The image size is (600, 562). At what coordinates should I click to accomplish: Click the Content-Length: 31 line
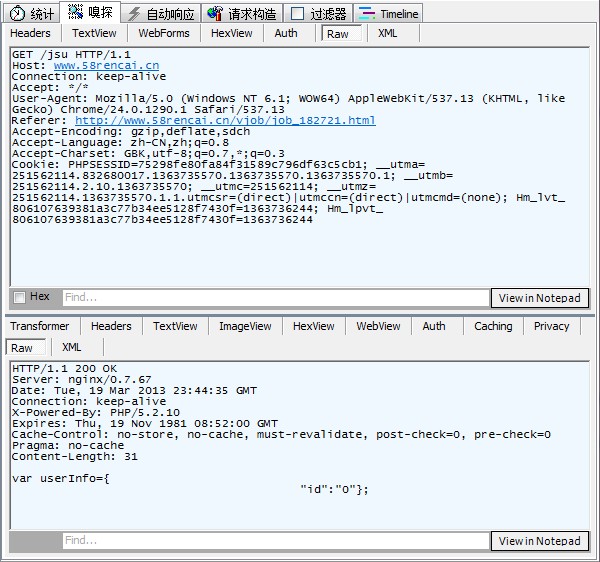tap(75, 456)
